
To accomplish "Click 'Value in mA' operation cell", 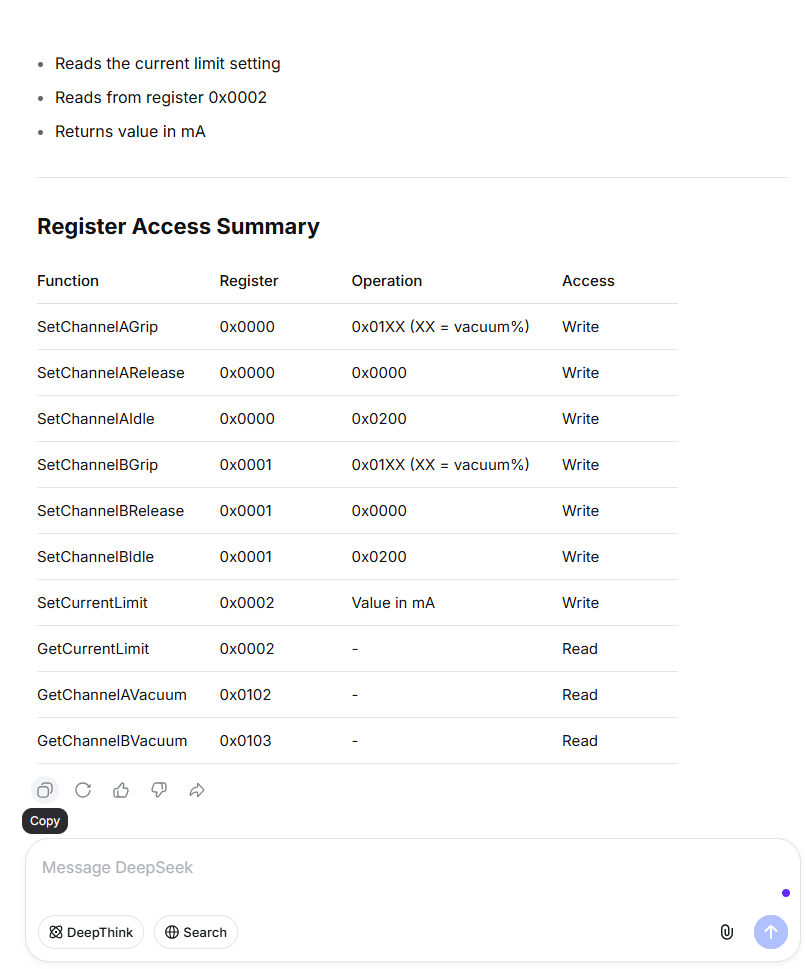I will pos(393,603).
